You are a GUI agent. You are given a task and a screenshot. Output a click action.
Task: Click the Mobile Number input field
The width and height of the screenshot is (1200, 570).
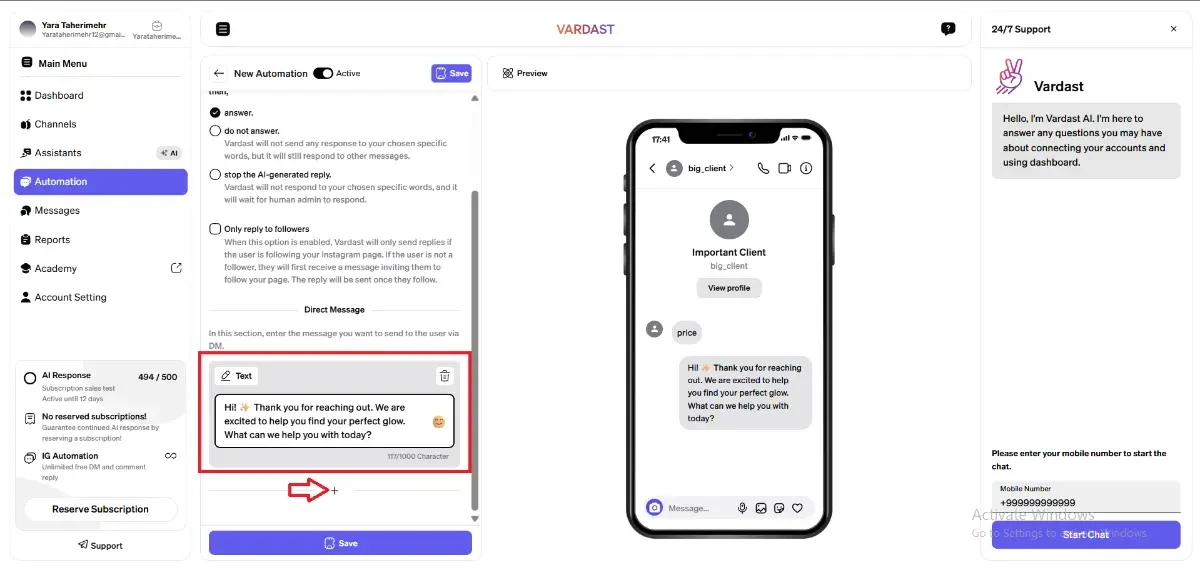pos(1086,497)
